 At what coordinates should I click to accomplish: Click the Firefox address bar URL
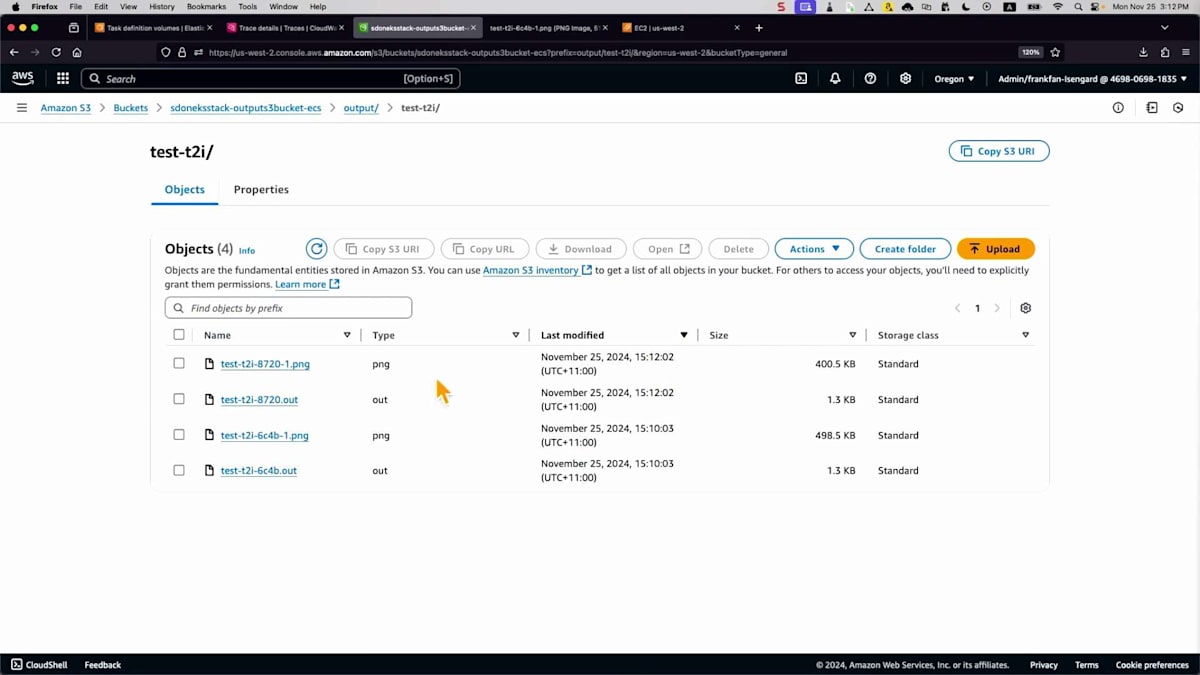click(497, 52)
